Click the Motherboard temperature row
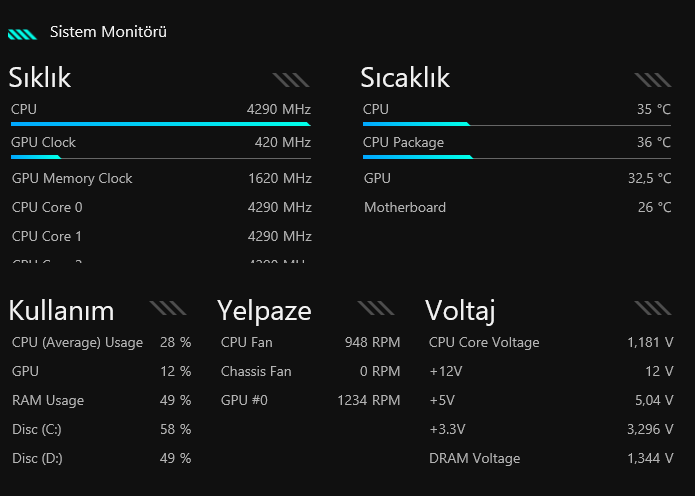Image resolution: width=695 pixels, height=496 pixels. [517, 208]
